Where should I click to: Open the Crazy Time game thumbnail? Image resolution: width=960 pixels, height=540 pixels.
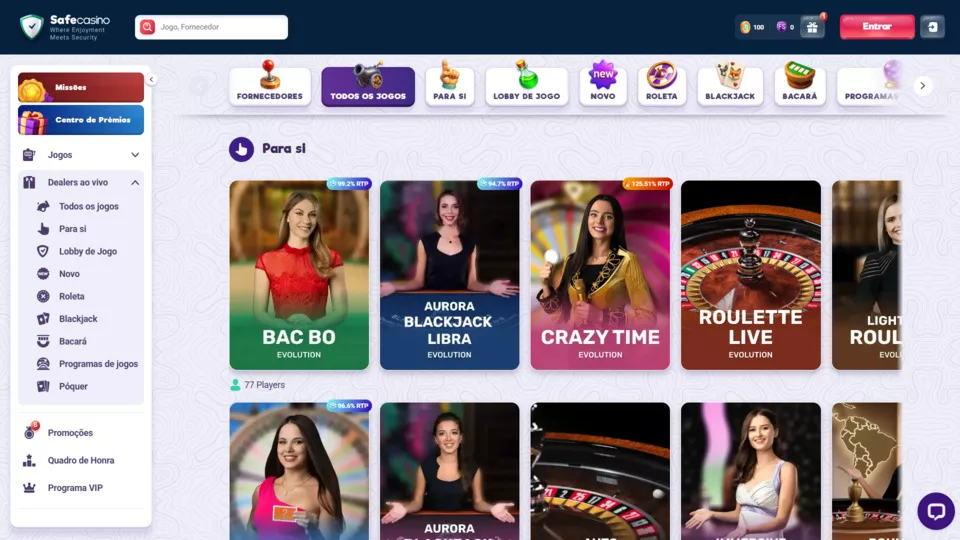click(600, 275)
